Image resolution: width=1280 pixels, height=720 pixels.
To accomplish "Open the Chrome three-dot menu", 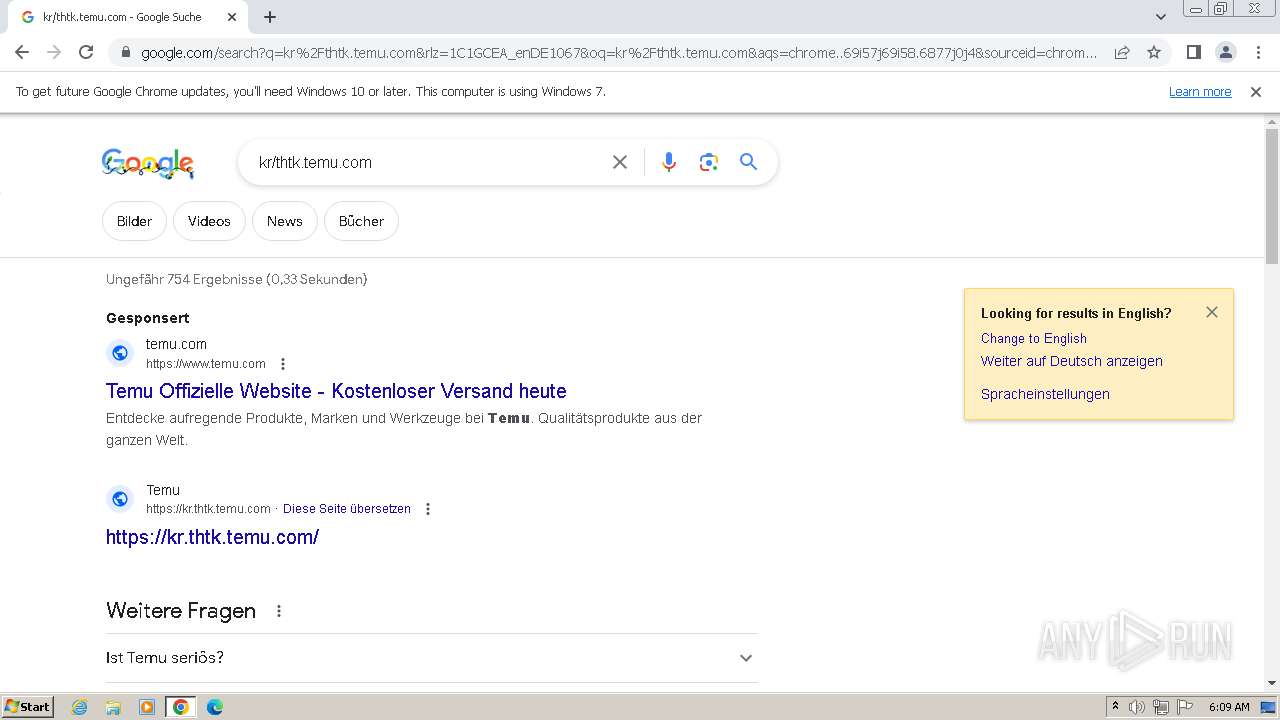I will pyautogui.click(x=1258, y=52).
